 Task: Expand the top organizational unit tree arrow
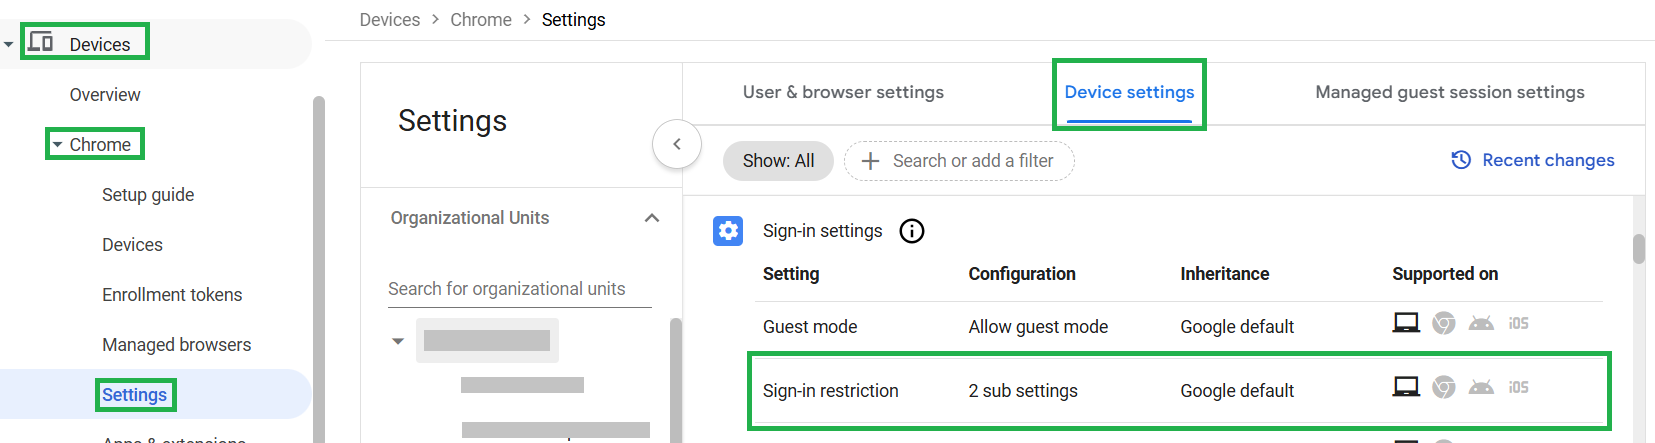pos(398,341)
